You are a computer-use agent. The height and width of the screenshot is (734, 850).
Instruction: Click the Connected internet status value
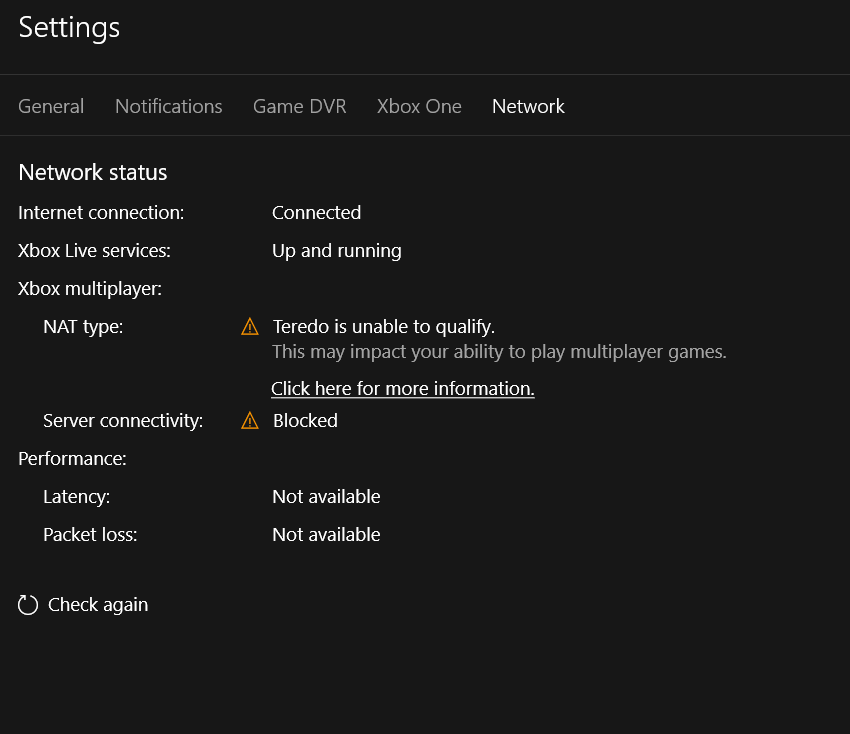pos(317,213)
